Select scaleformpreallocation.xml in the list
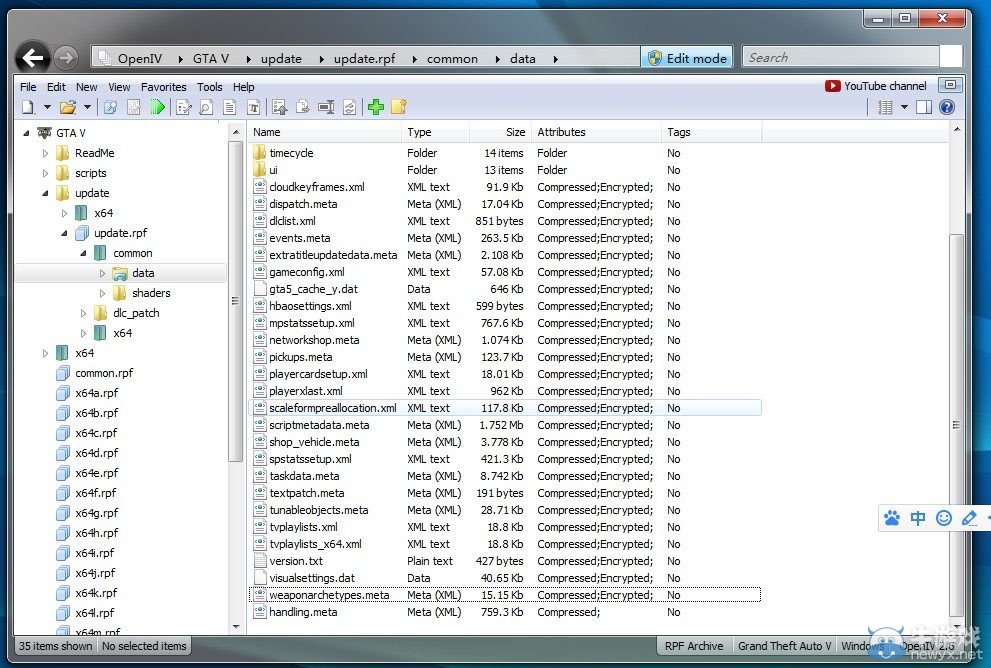Screen dimensions: 991x668 pos(504,408)
